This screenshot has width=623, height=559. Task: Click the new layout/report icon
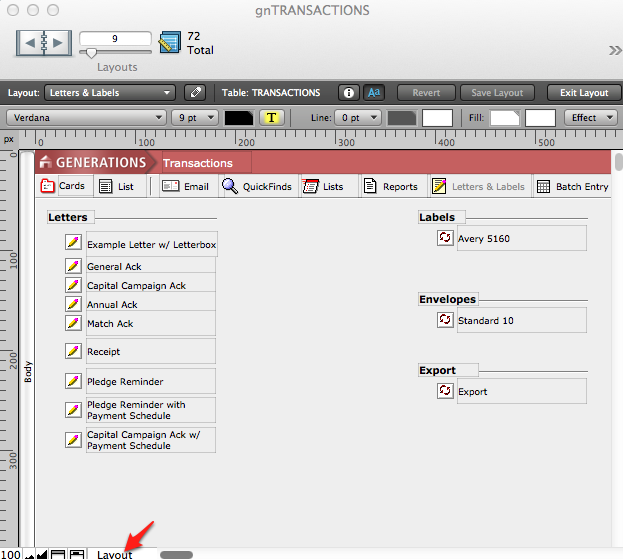170,43
